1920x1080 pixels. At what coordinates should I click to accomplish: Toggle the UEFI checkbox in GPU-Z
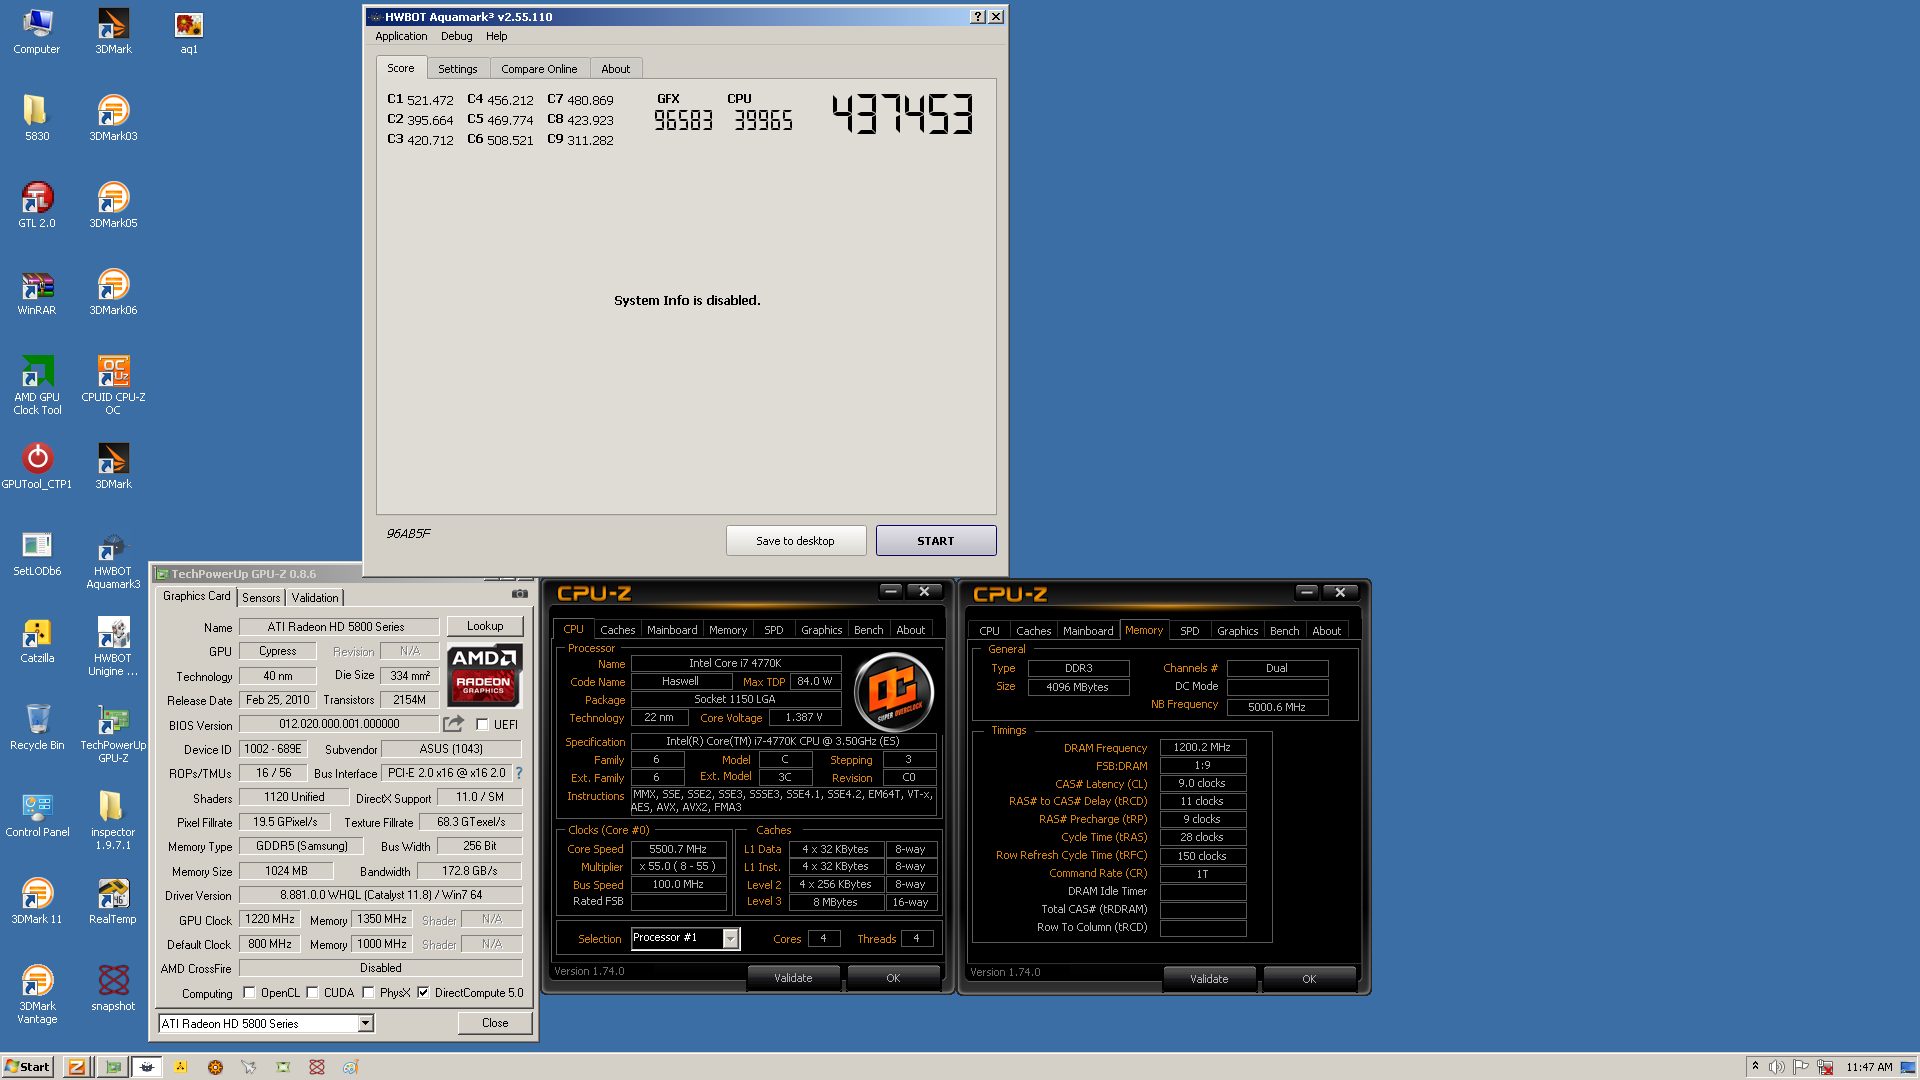pos(482,725)
